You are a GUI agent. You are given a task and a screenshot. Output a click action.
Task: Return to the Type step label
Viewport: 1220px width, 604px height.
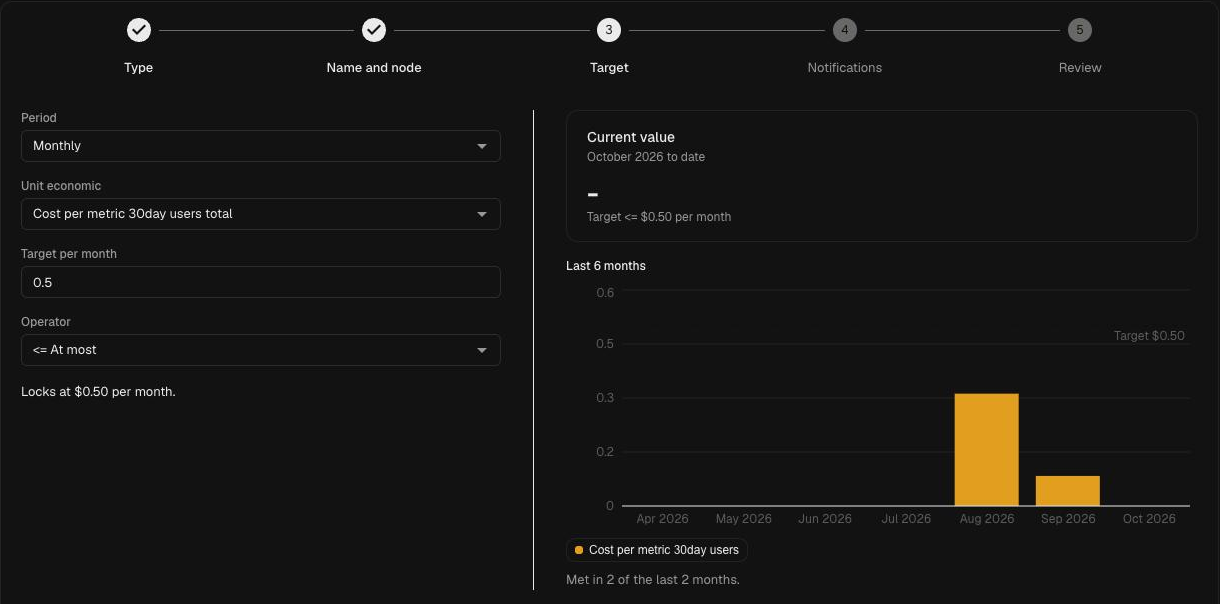(x=139, y=68)
